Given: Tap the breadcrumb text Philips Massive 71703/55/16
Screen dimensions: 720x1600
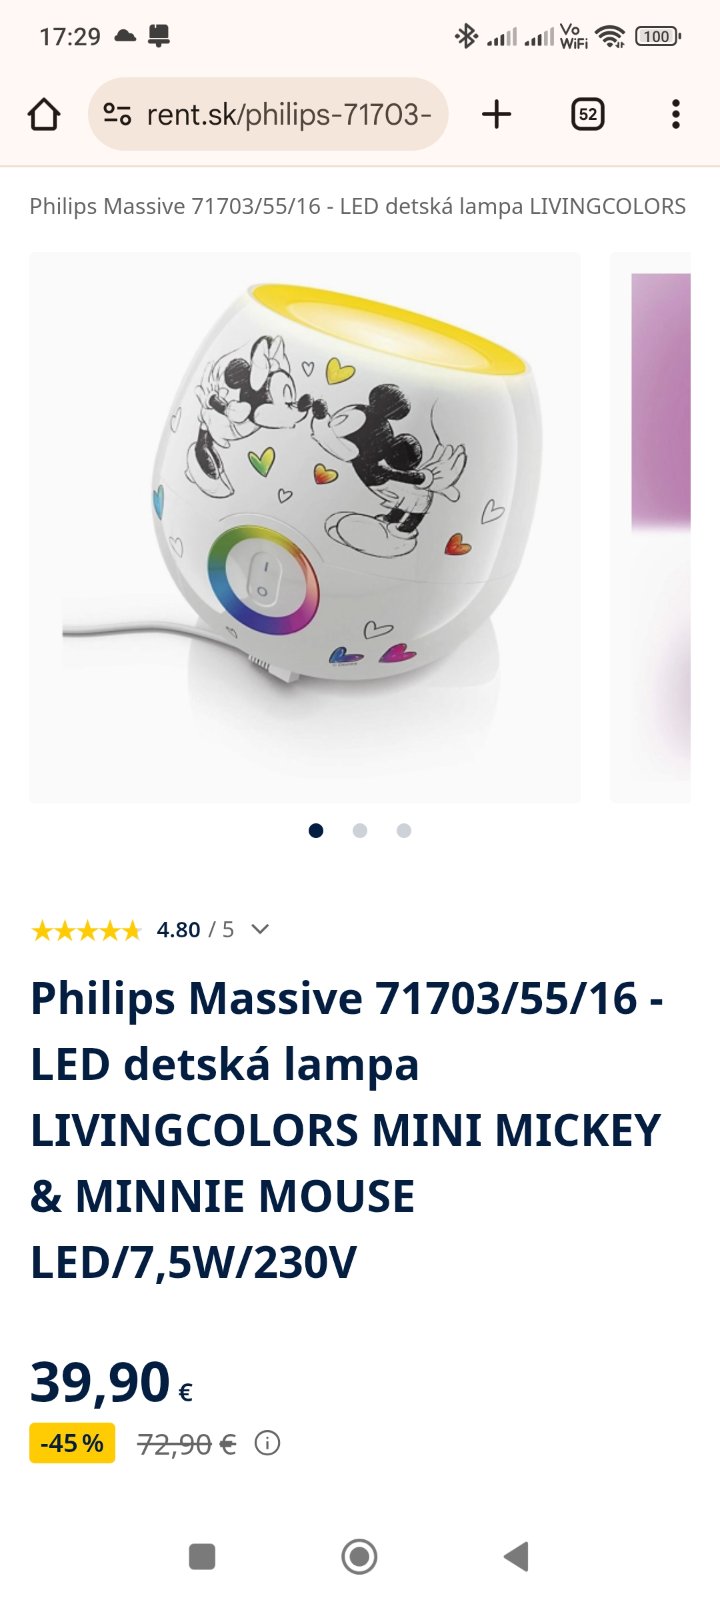Looking at the screenshot, I should [175, 206].
